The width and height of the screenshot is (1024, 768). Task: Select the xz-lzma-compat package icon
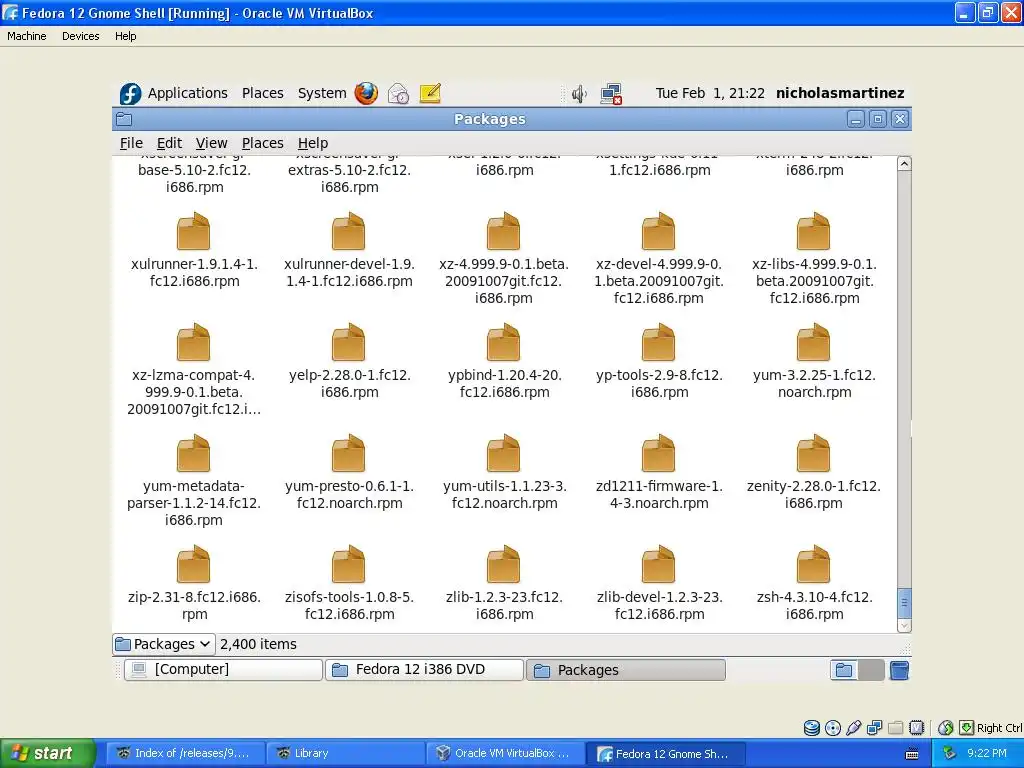(x=194, y=342)
